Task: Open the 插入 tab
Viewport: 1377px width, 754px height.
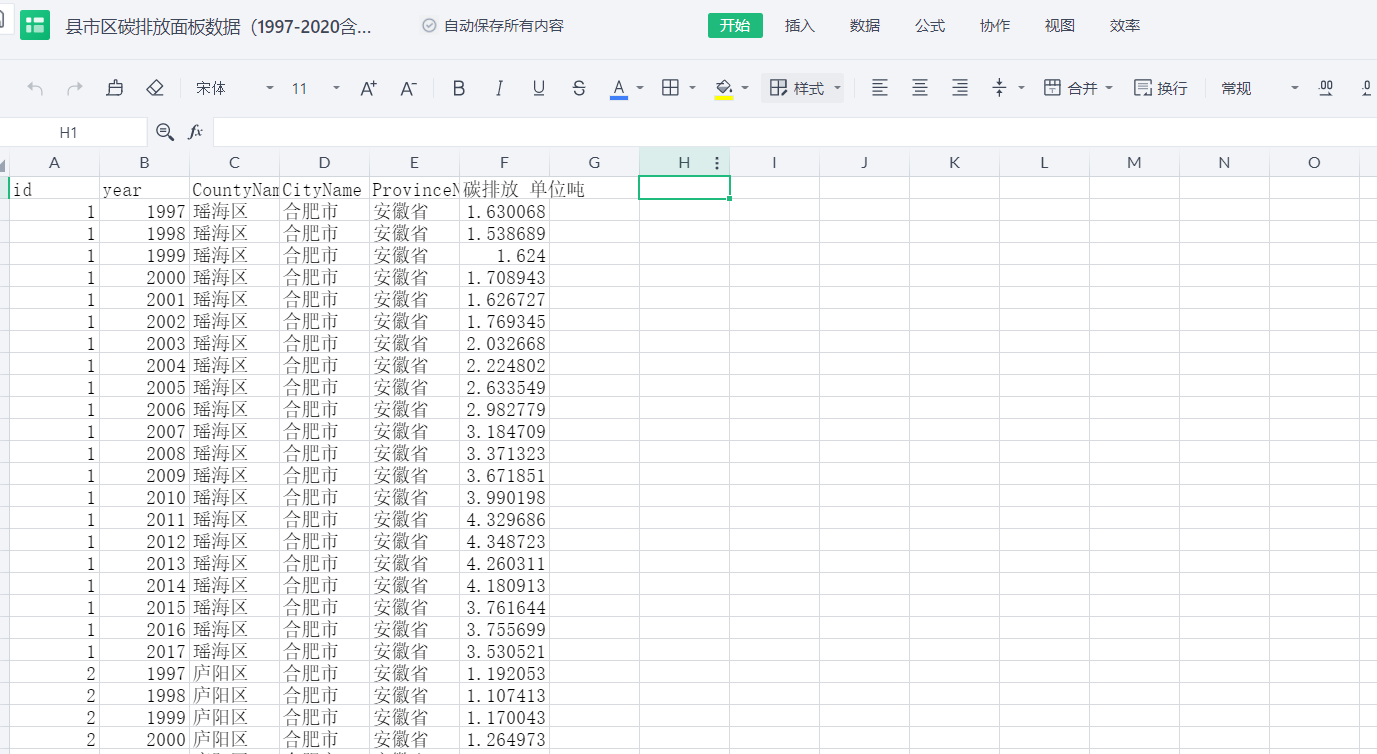Action: (x=800, y=26)
